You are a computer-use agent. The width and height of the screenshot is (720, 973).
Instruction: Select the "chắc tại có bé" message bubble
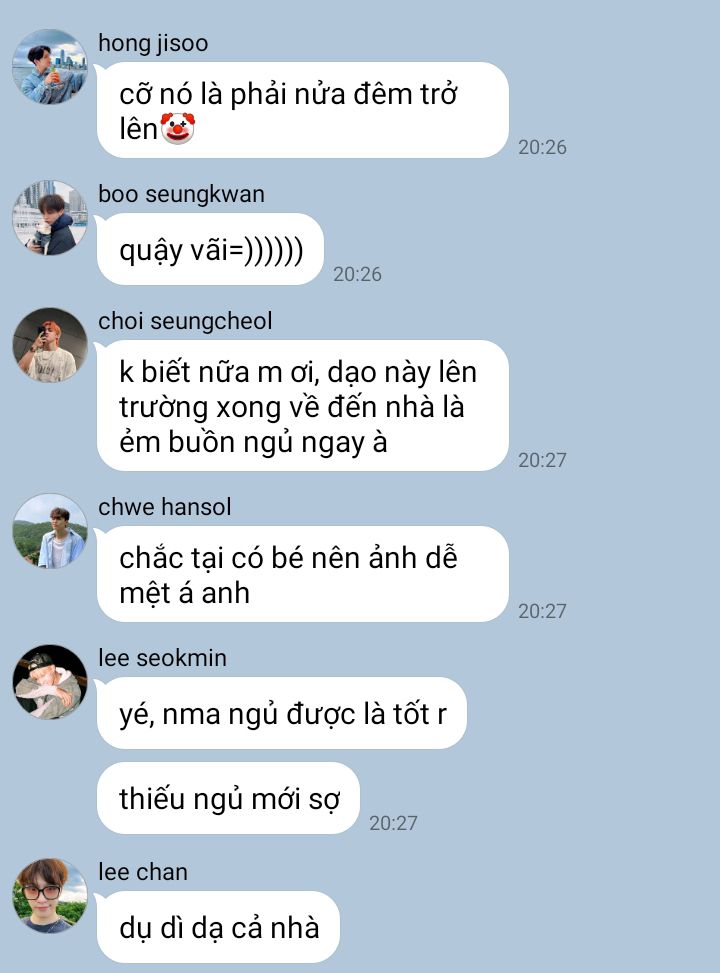point(303,574)
